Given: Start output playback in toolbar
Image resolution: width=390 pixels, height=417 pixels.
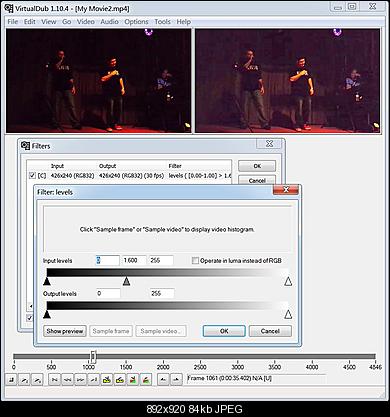Looking at the screenshot, I should pyautogui.click(x=38, y=379).
